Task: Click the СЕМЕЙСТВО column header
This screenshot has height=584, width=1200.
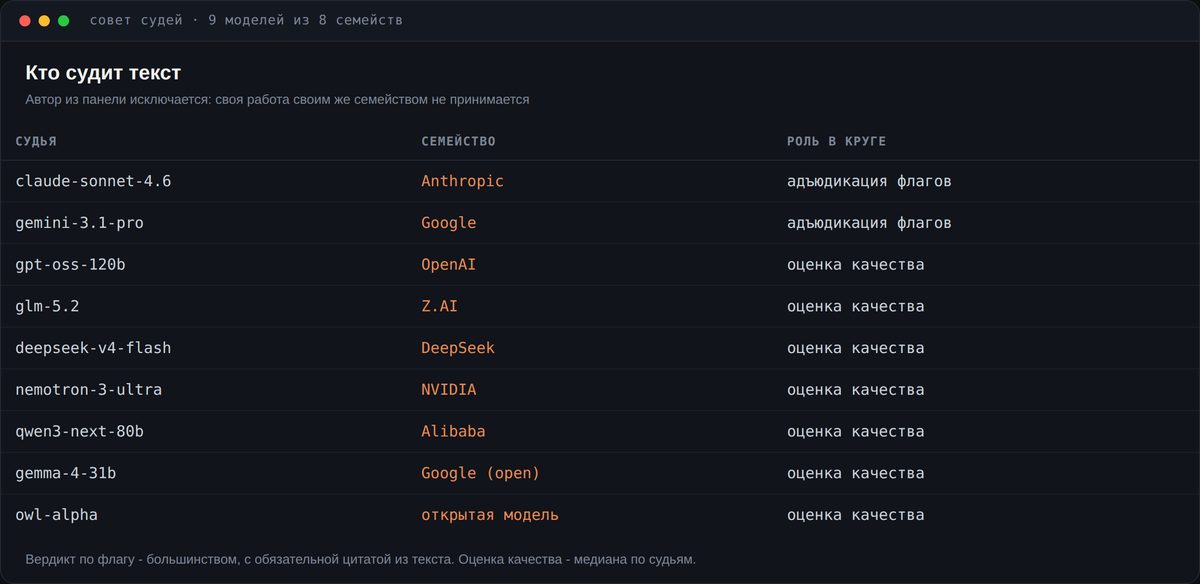Action: pyautogui.click(x=458, y=141)
